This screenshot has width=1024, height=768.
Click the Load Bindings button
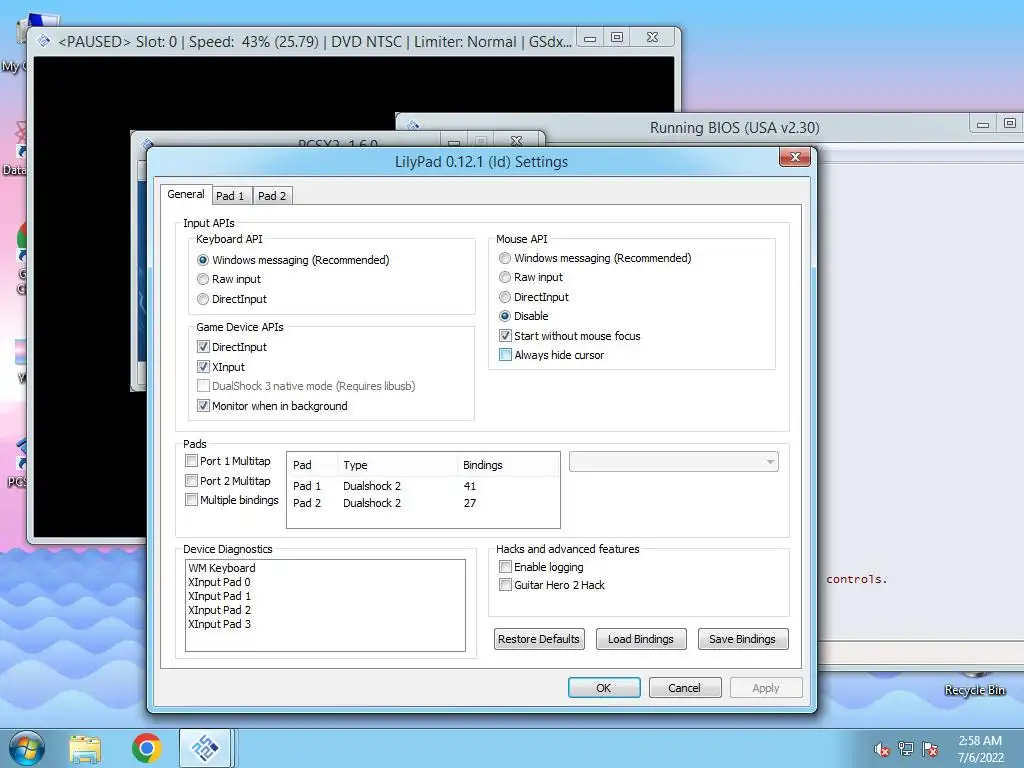click(641, 639)
